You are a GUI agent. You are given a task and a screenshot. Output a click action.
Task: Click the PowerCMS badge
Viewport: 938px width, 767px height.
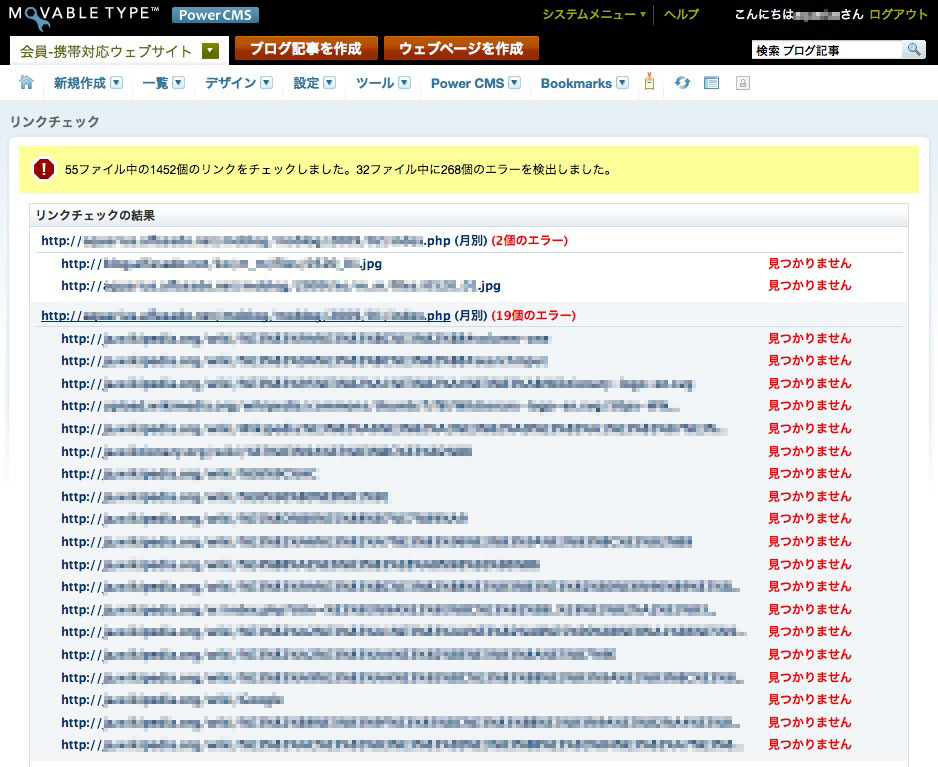pos(215,15)
